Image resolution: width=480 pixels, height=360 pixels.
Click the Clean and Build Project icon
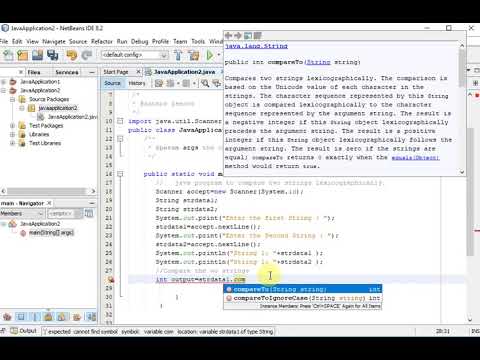point(194,55)
